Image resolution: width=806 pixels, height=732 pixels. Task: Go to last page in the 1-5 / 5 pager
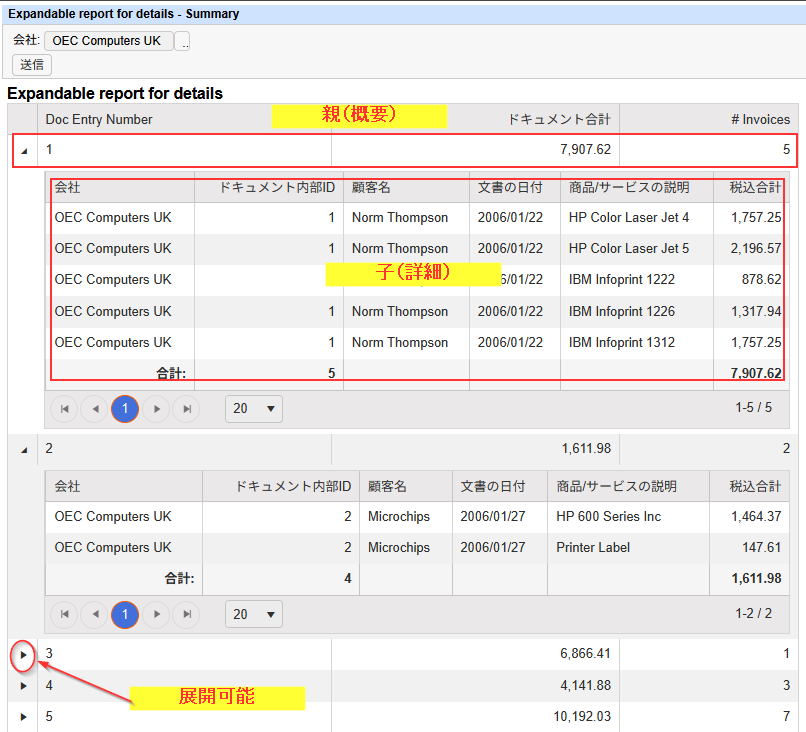pyautogui.click(x=187, y=409)
